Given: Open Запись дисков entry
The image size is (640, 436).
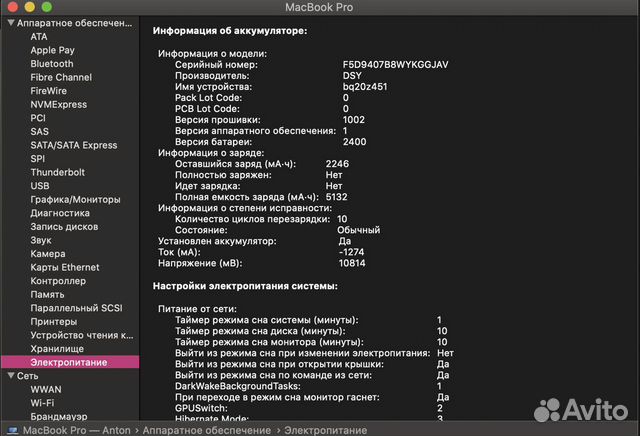Looking at the screenshot, I should click(x=64, y=227).
